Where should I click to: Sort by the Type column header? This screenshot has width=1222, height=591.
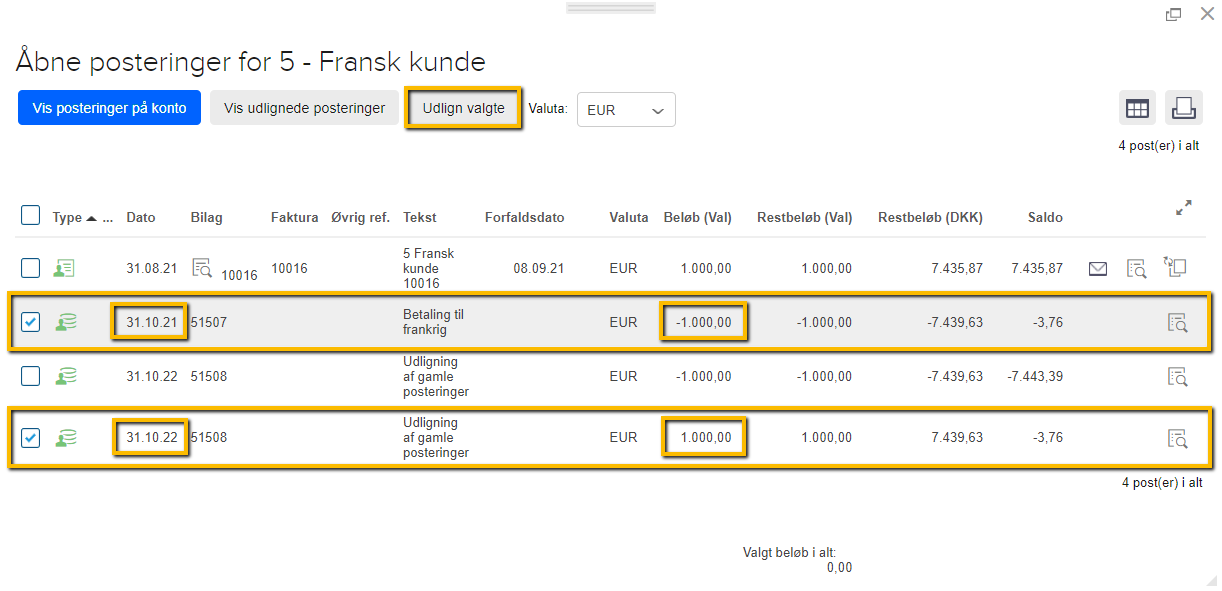67,217
